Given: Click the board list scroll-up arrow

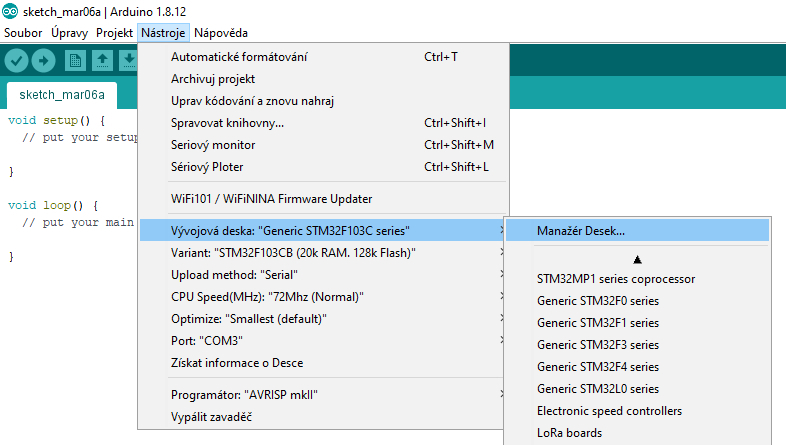Looking at the screenshot, I should pos(637,260).
